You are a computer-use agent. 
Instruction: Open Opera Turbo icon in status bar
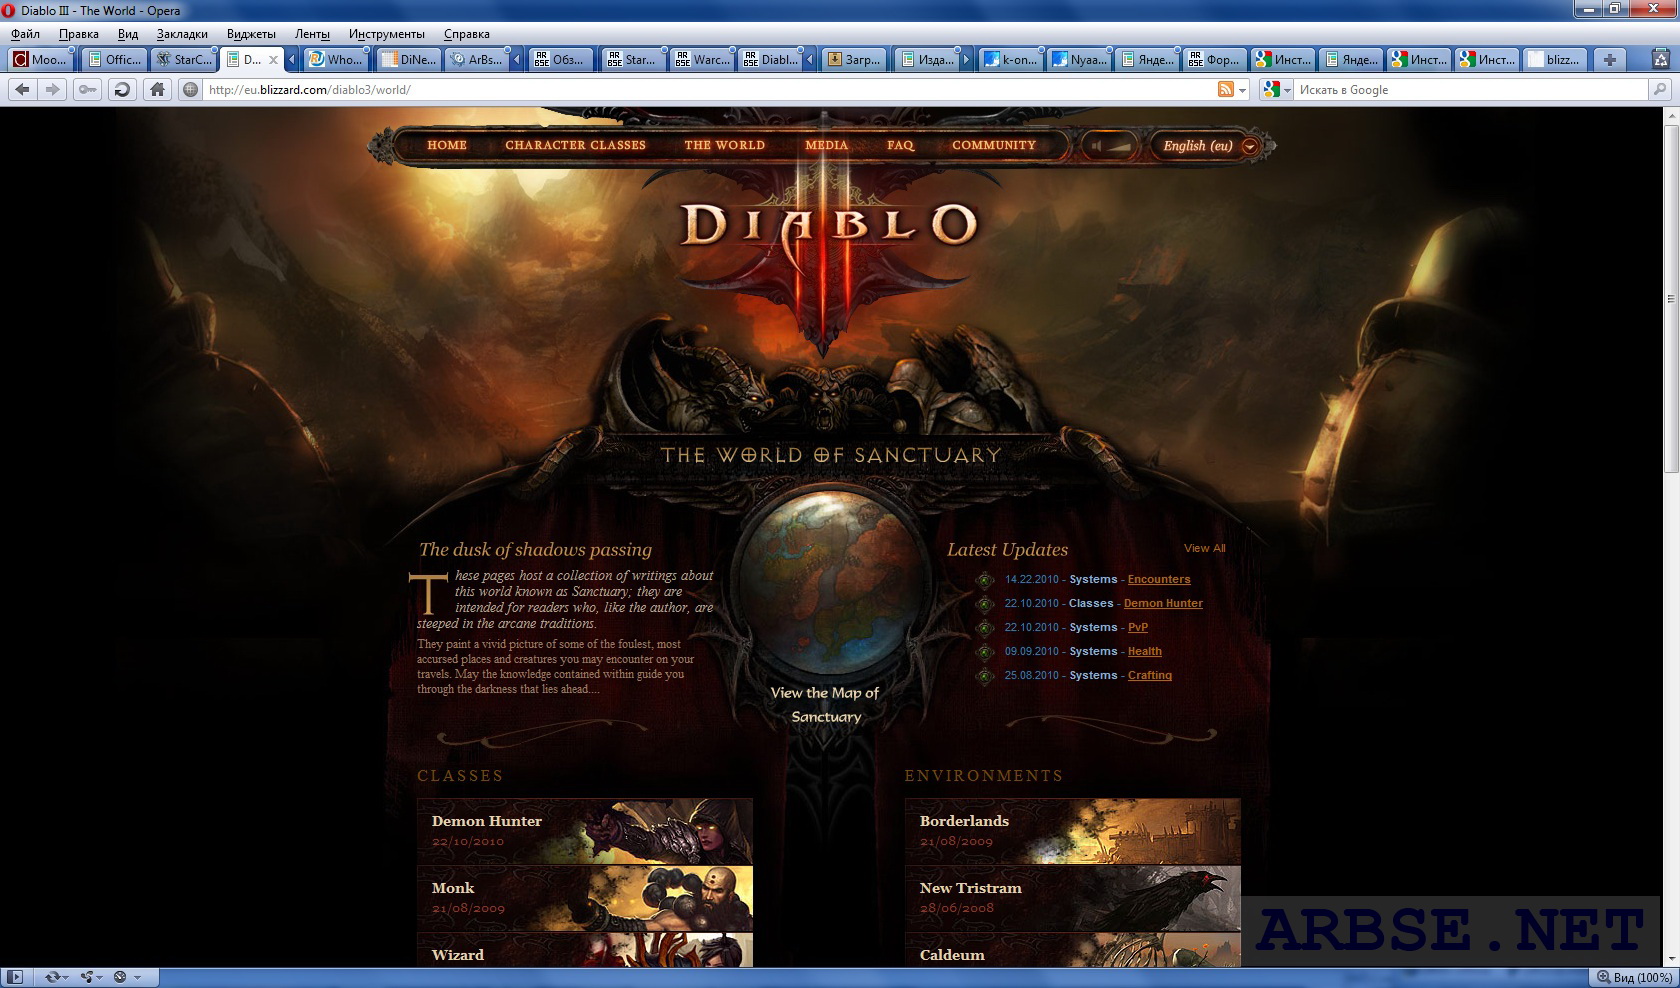120,977
